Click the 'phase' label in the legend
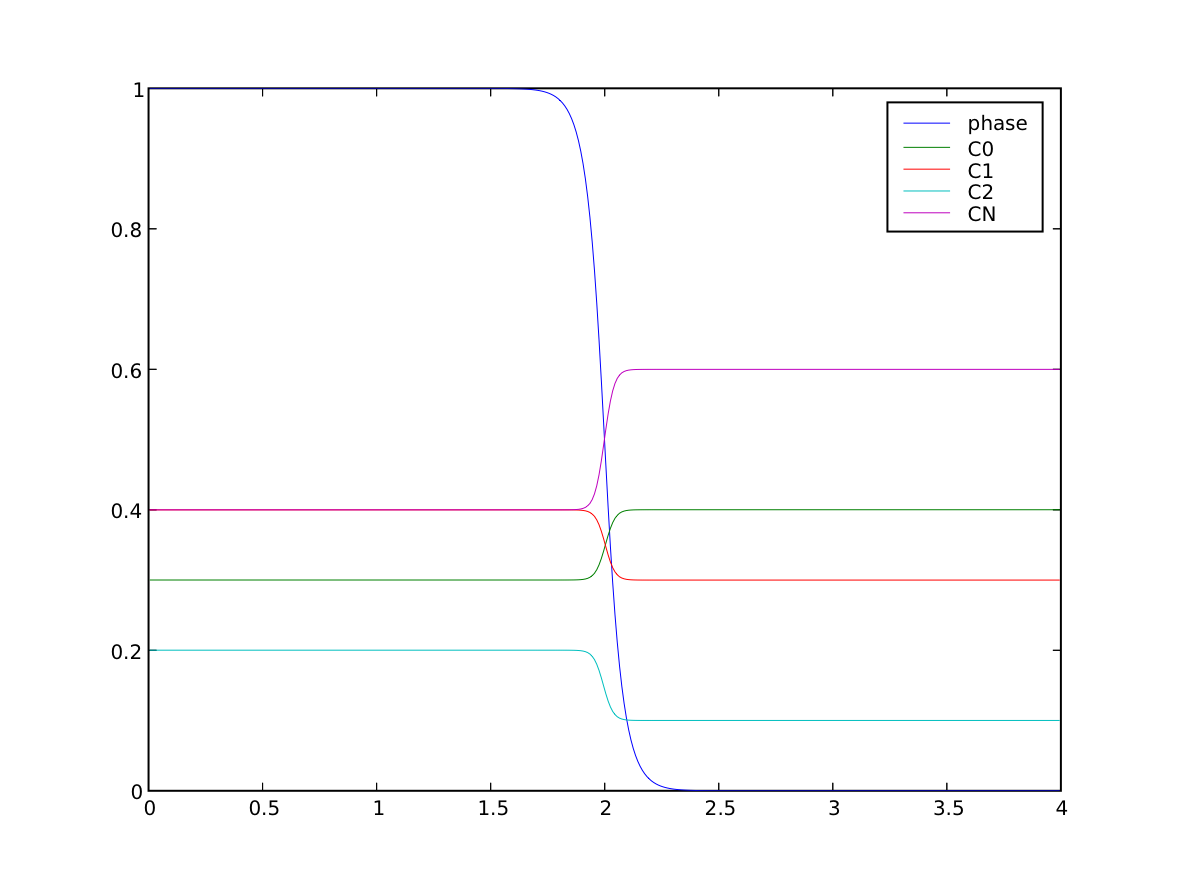The image size is (1178, 890). tap(996, 124)
